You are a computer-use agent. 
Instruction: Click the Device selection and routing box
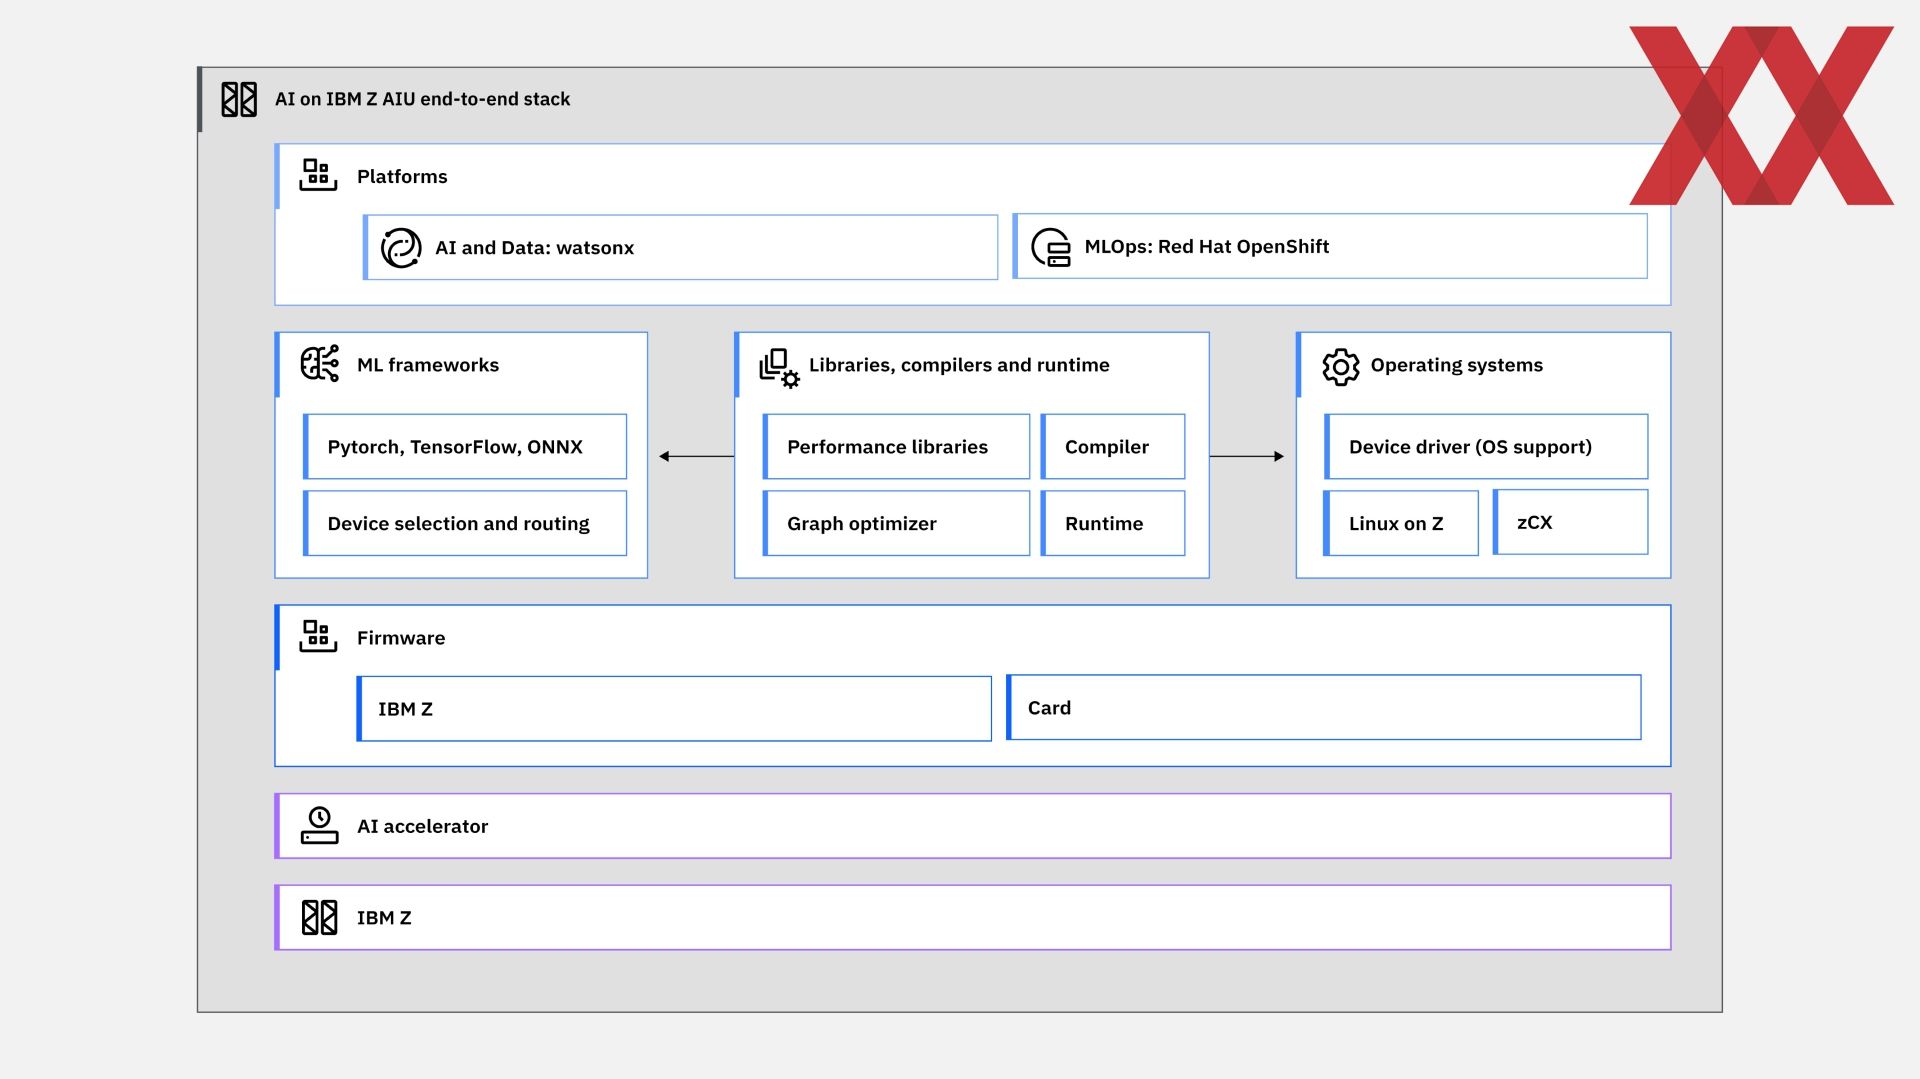465,523
